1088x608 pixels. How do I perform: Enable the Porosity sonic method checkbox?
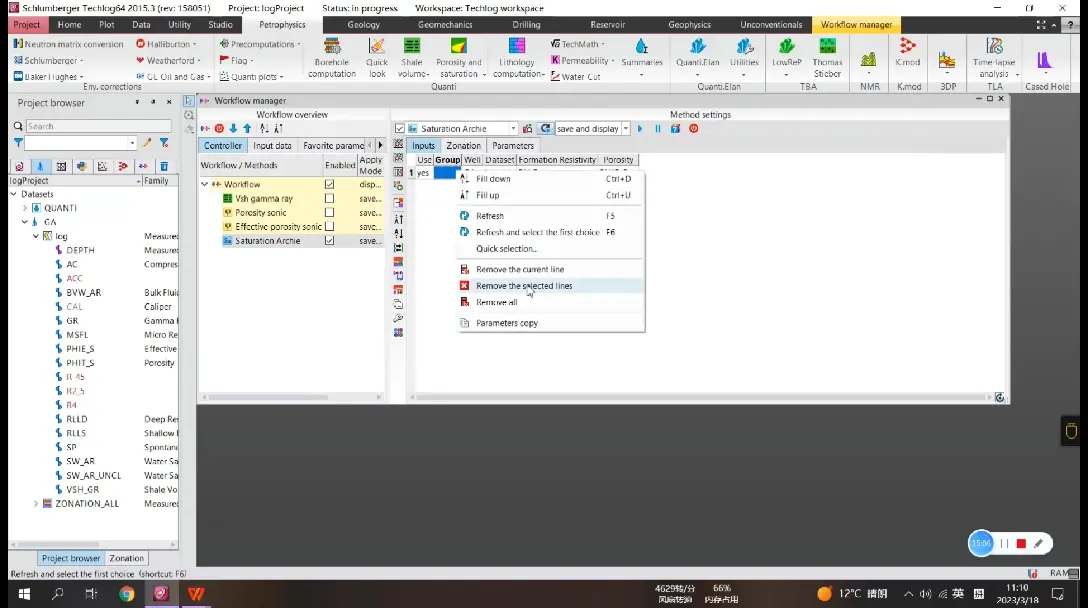point(330,212)
